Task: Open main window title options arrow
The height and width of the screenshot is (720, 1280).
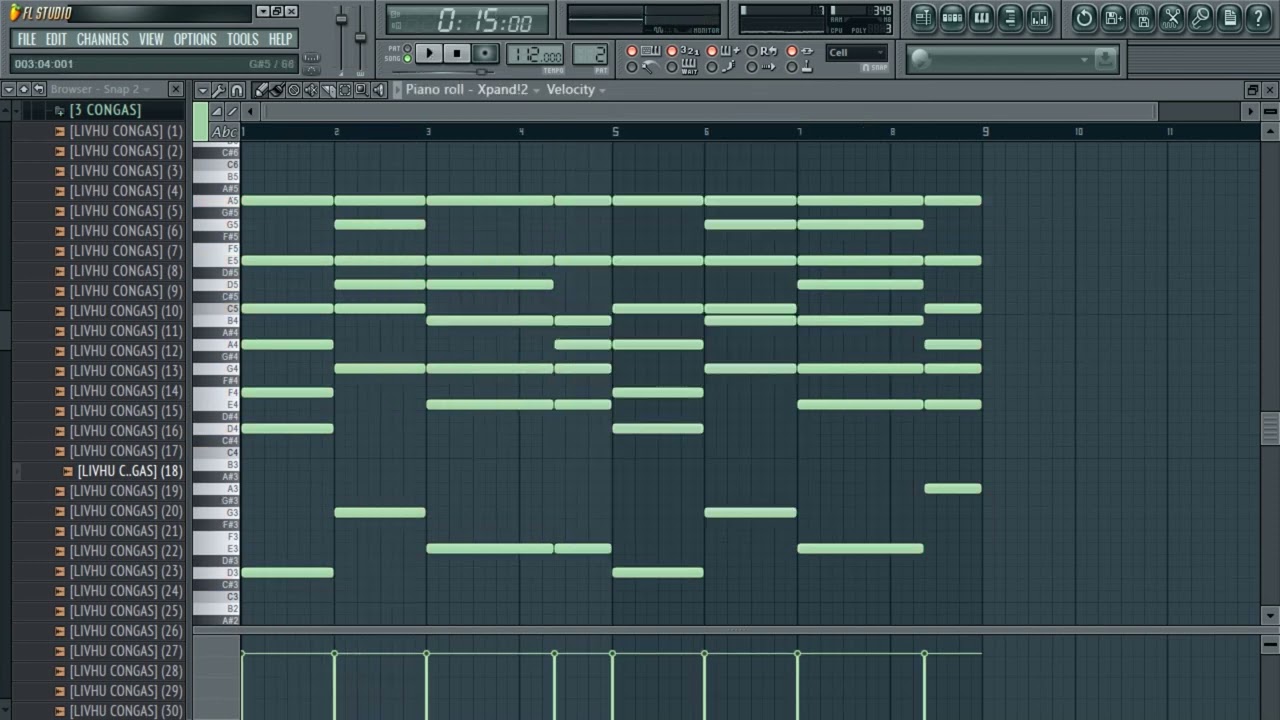Action: pyautogui.click(x=263, y=12)
